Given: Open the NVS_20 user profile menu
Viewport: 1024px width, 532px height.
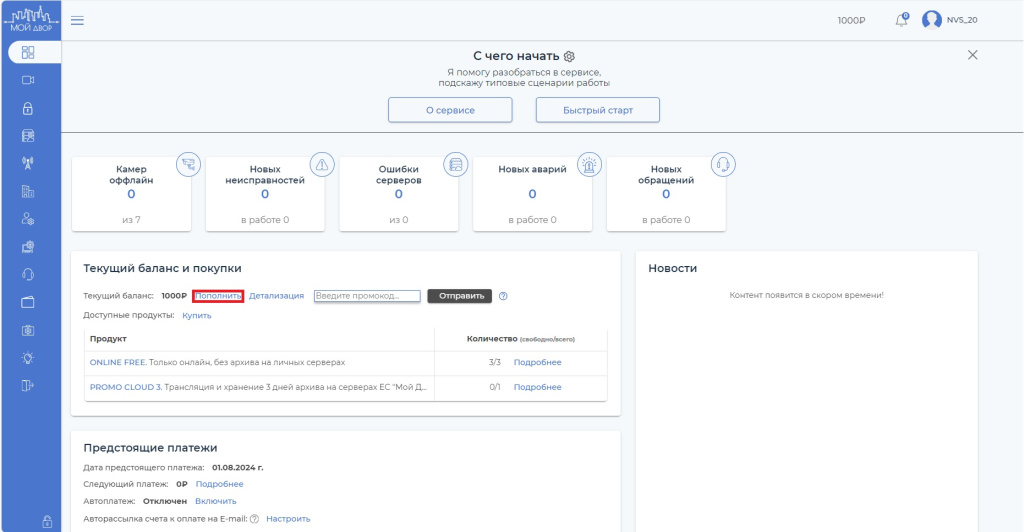Looking at the screenshot, I should point(946,20).
